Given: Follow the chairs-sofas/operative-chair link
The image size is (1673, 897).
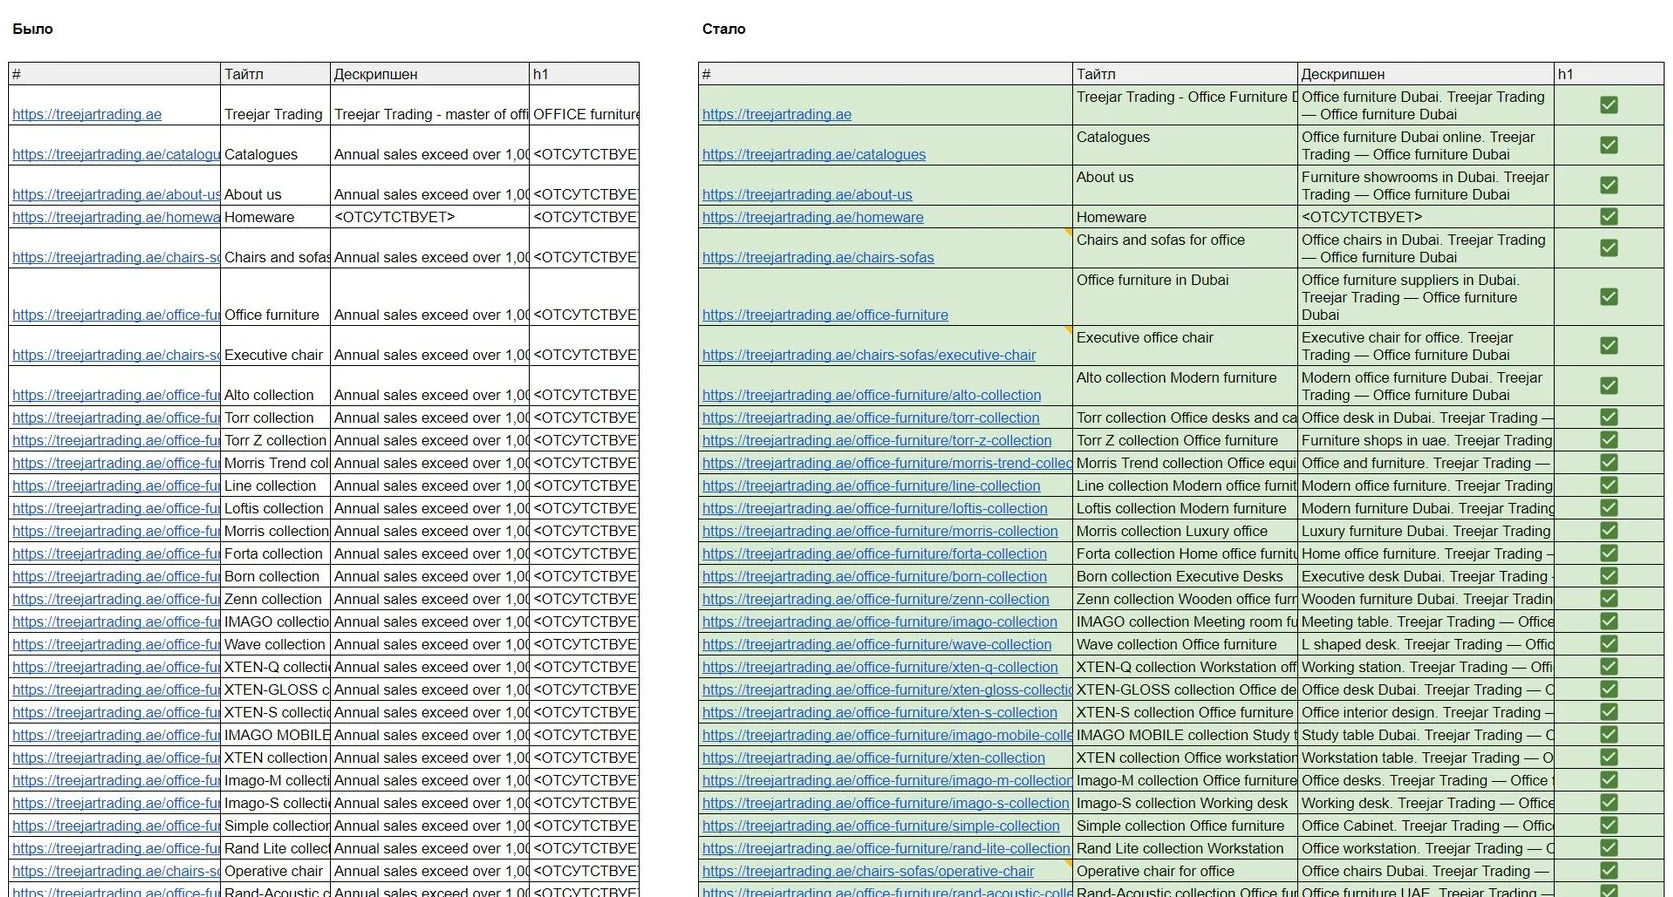Looking at the screenshot, I should (868, 871).
